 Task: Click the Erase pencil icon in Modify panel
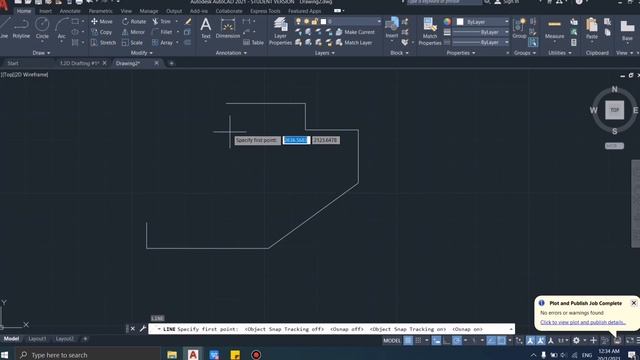[188, 21]
